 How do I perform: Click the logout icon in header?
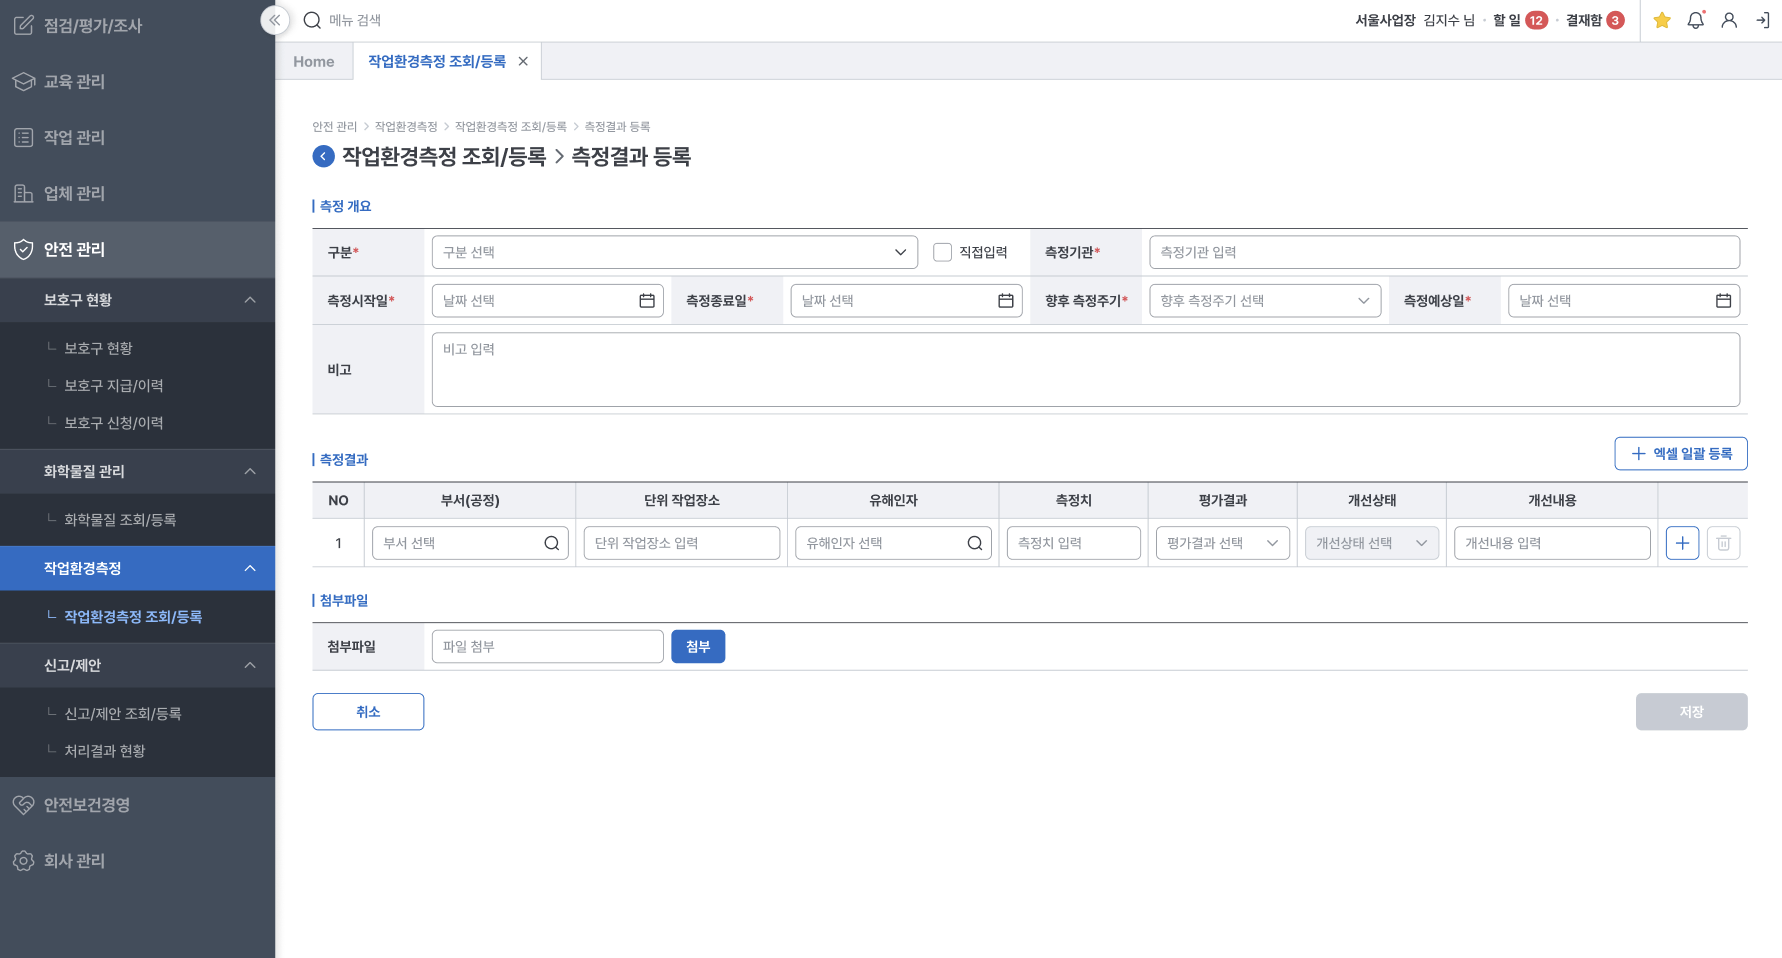(1762, 20)
